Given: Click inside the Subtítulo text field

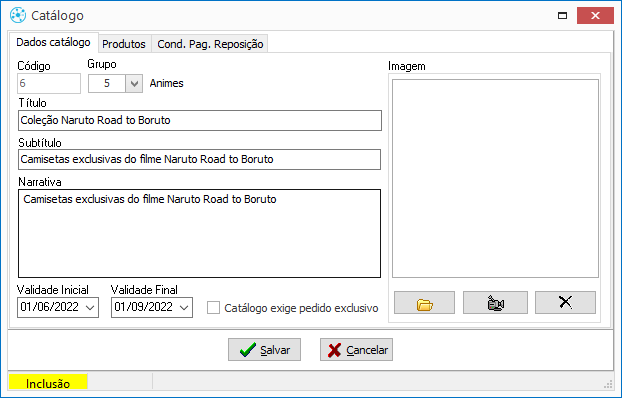Looking at the screenshot, I should 200,160.
